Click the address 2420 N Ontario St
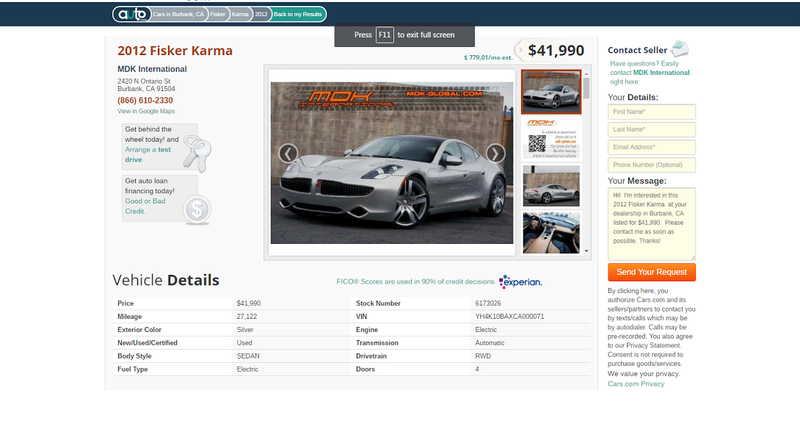The image size is (800, 443). [144, 81]
